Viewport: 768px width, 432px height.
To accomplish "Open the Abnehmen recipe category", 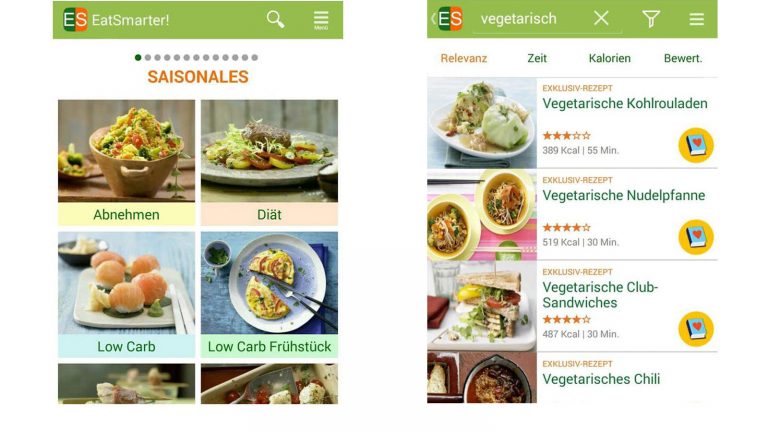I will coord(126,163).
